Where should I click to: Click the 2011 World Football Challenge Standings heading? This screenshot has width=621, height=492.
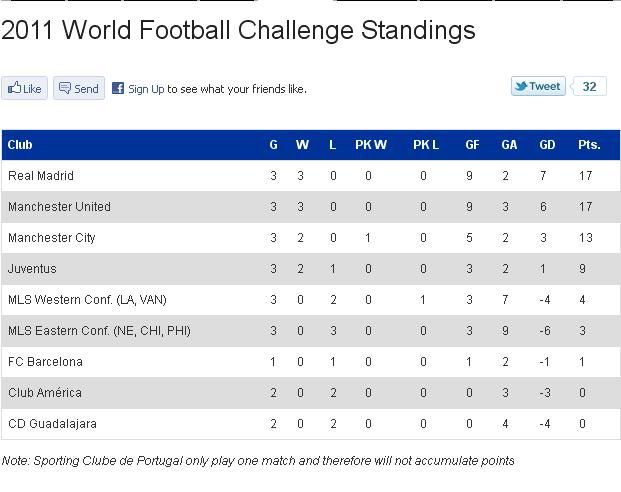point(238,30)
